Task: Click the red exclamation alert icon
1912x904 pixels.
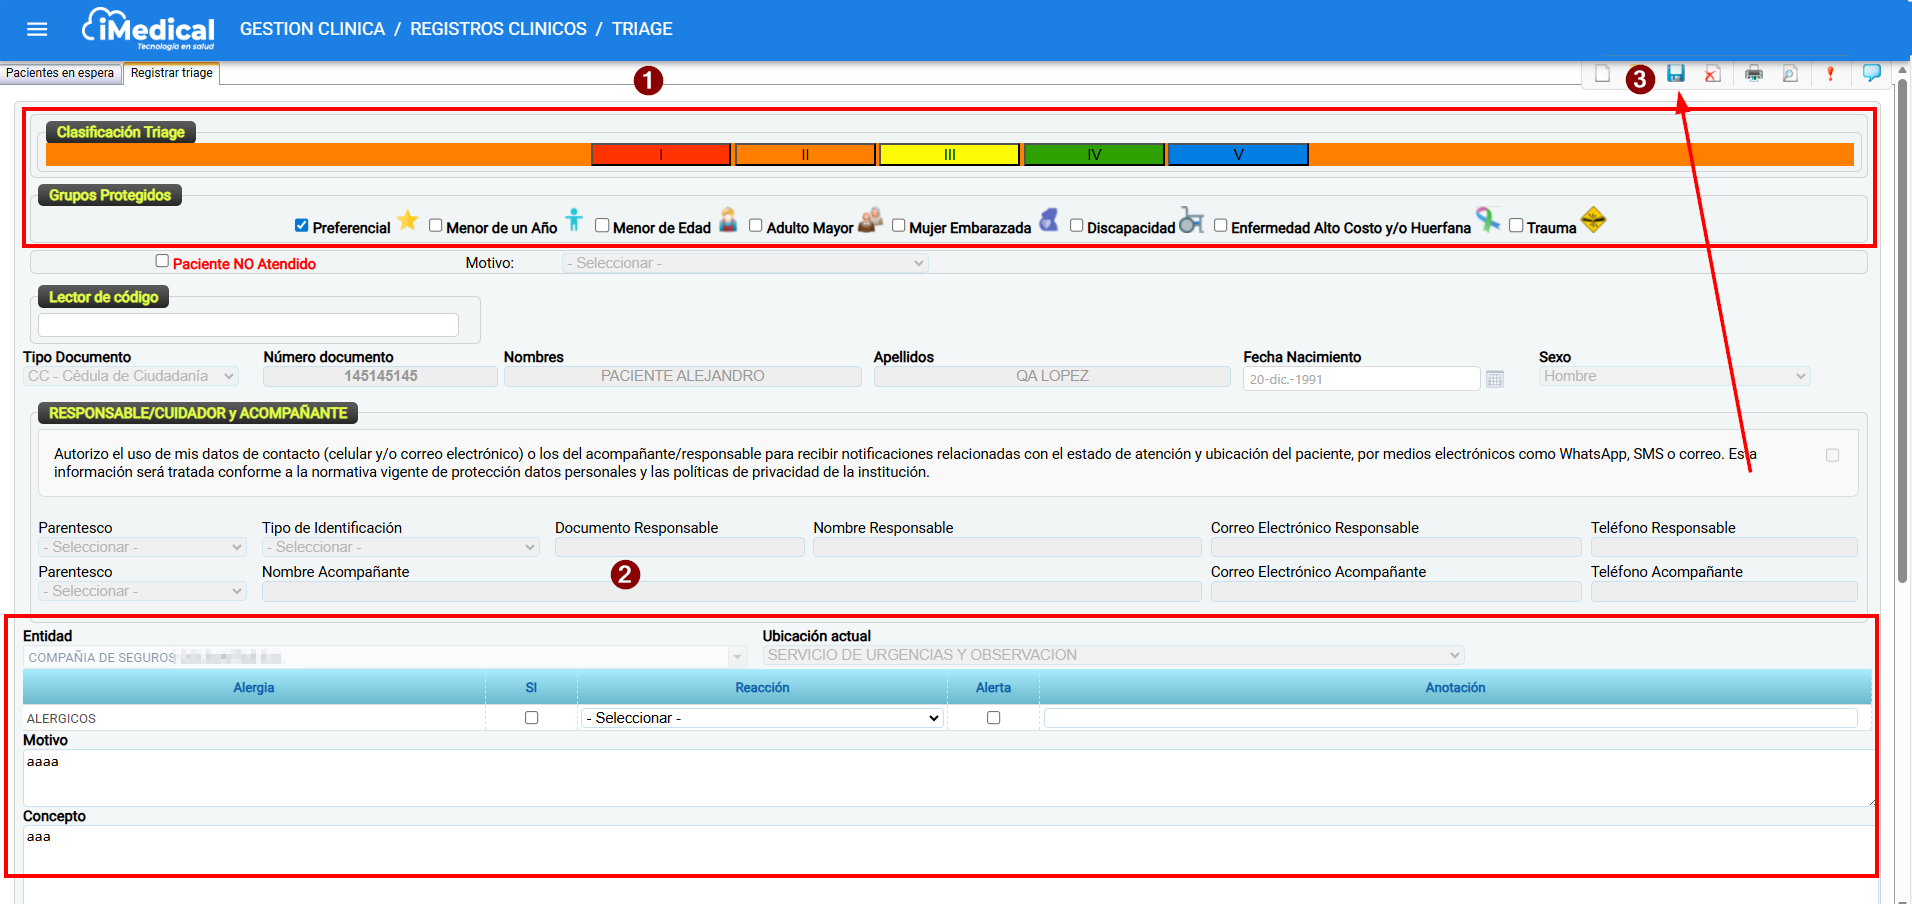Action: point(1830,74)
